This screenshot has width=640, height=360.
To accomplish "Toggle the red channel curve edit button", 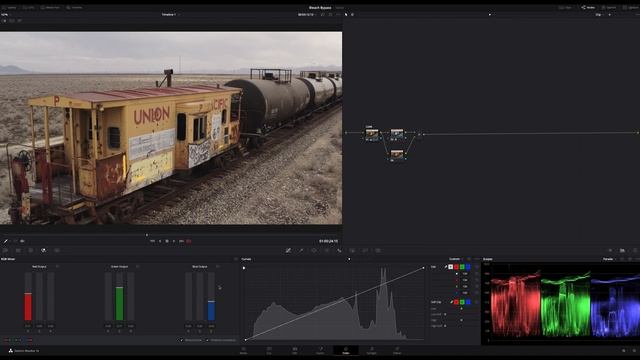I will click(456, 267).
